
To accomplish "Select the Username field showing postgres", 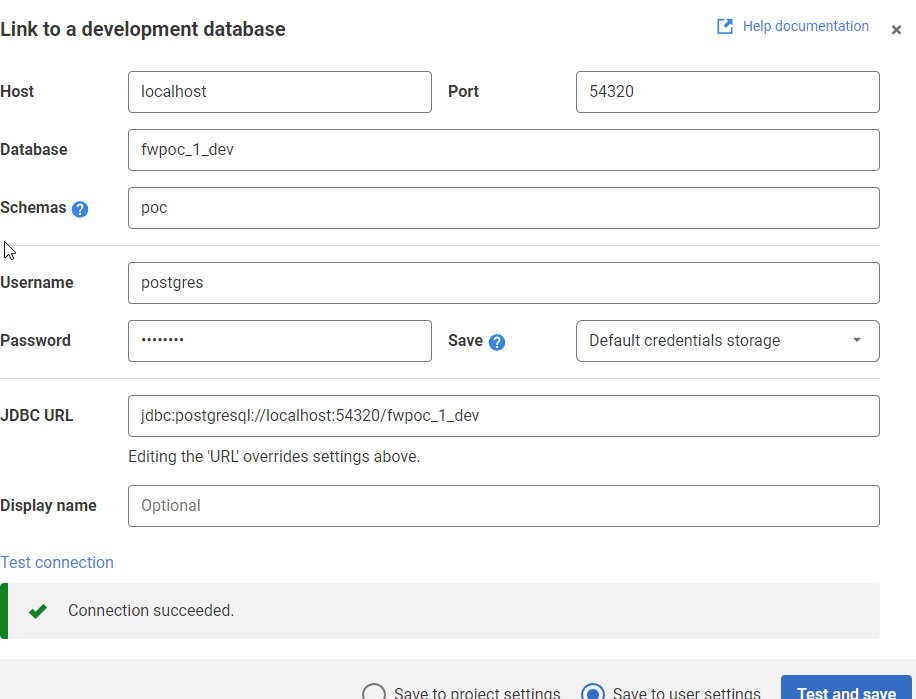I will point(503,283).
